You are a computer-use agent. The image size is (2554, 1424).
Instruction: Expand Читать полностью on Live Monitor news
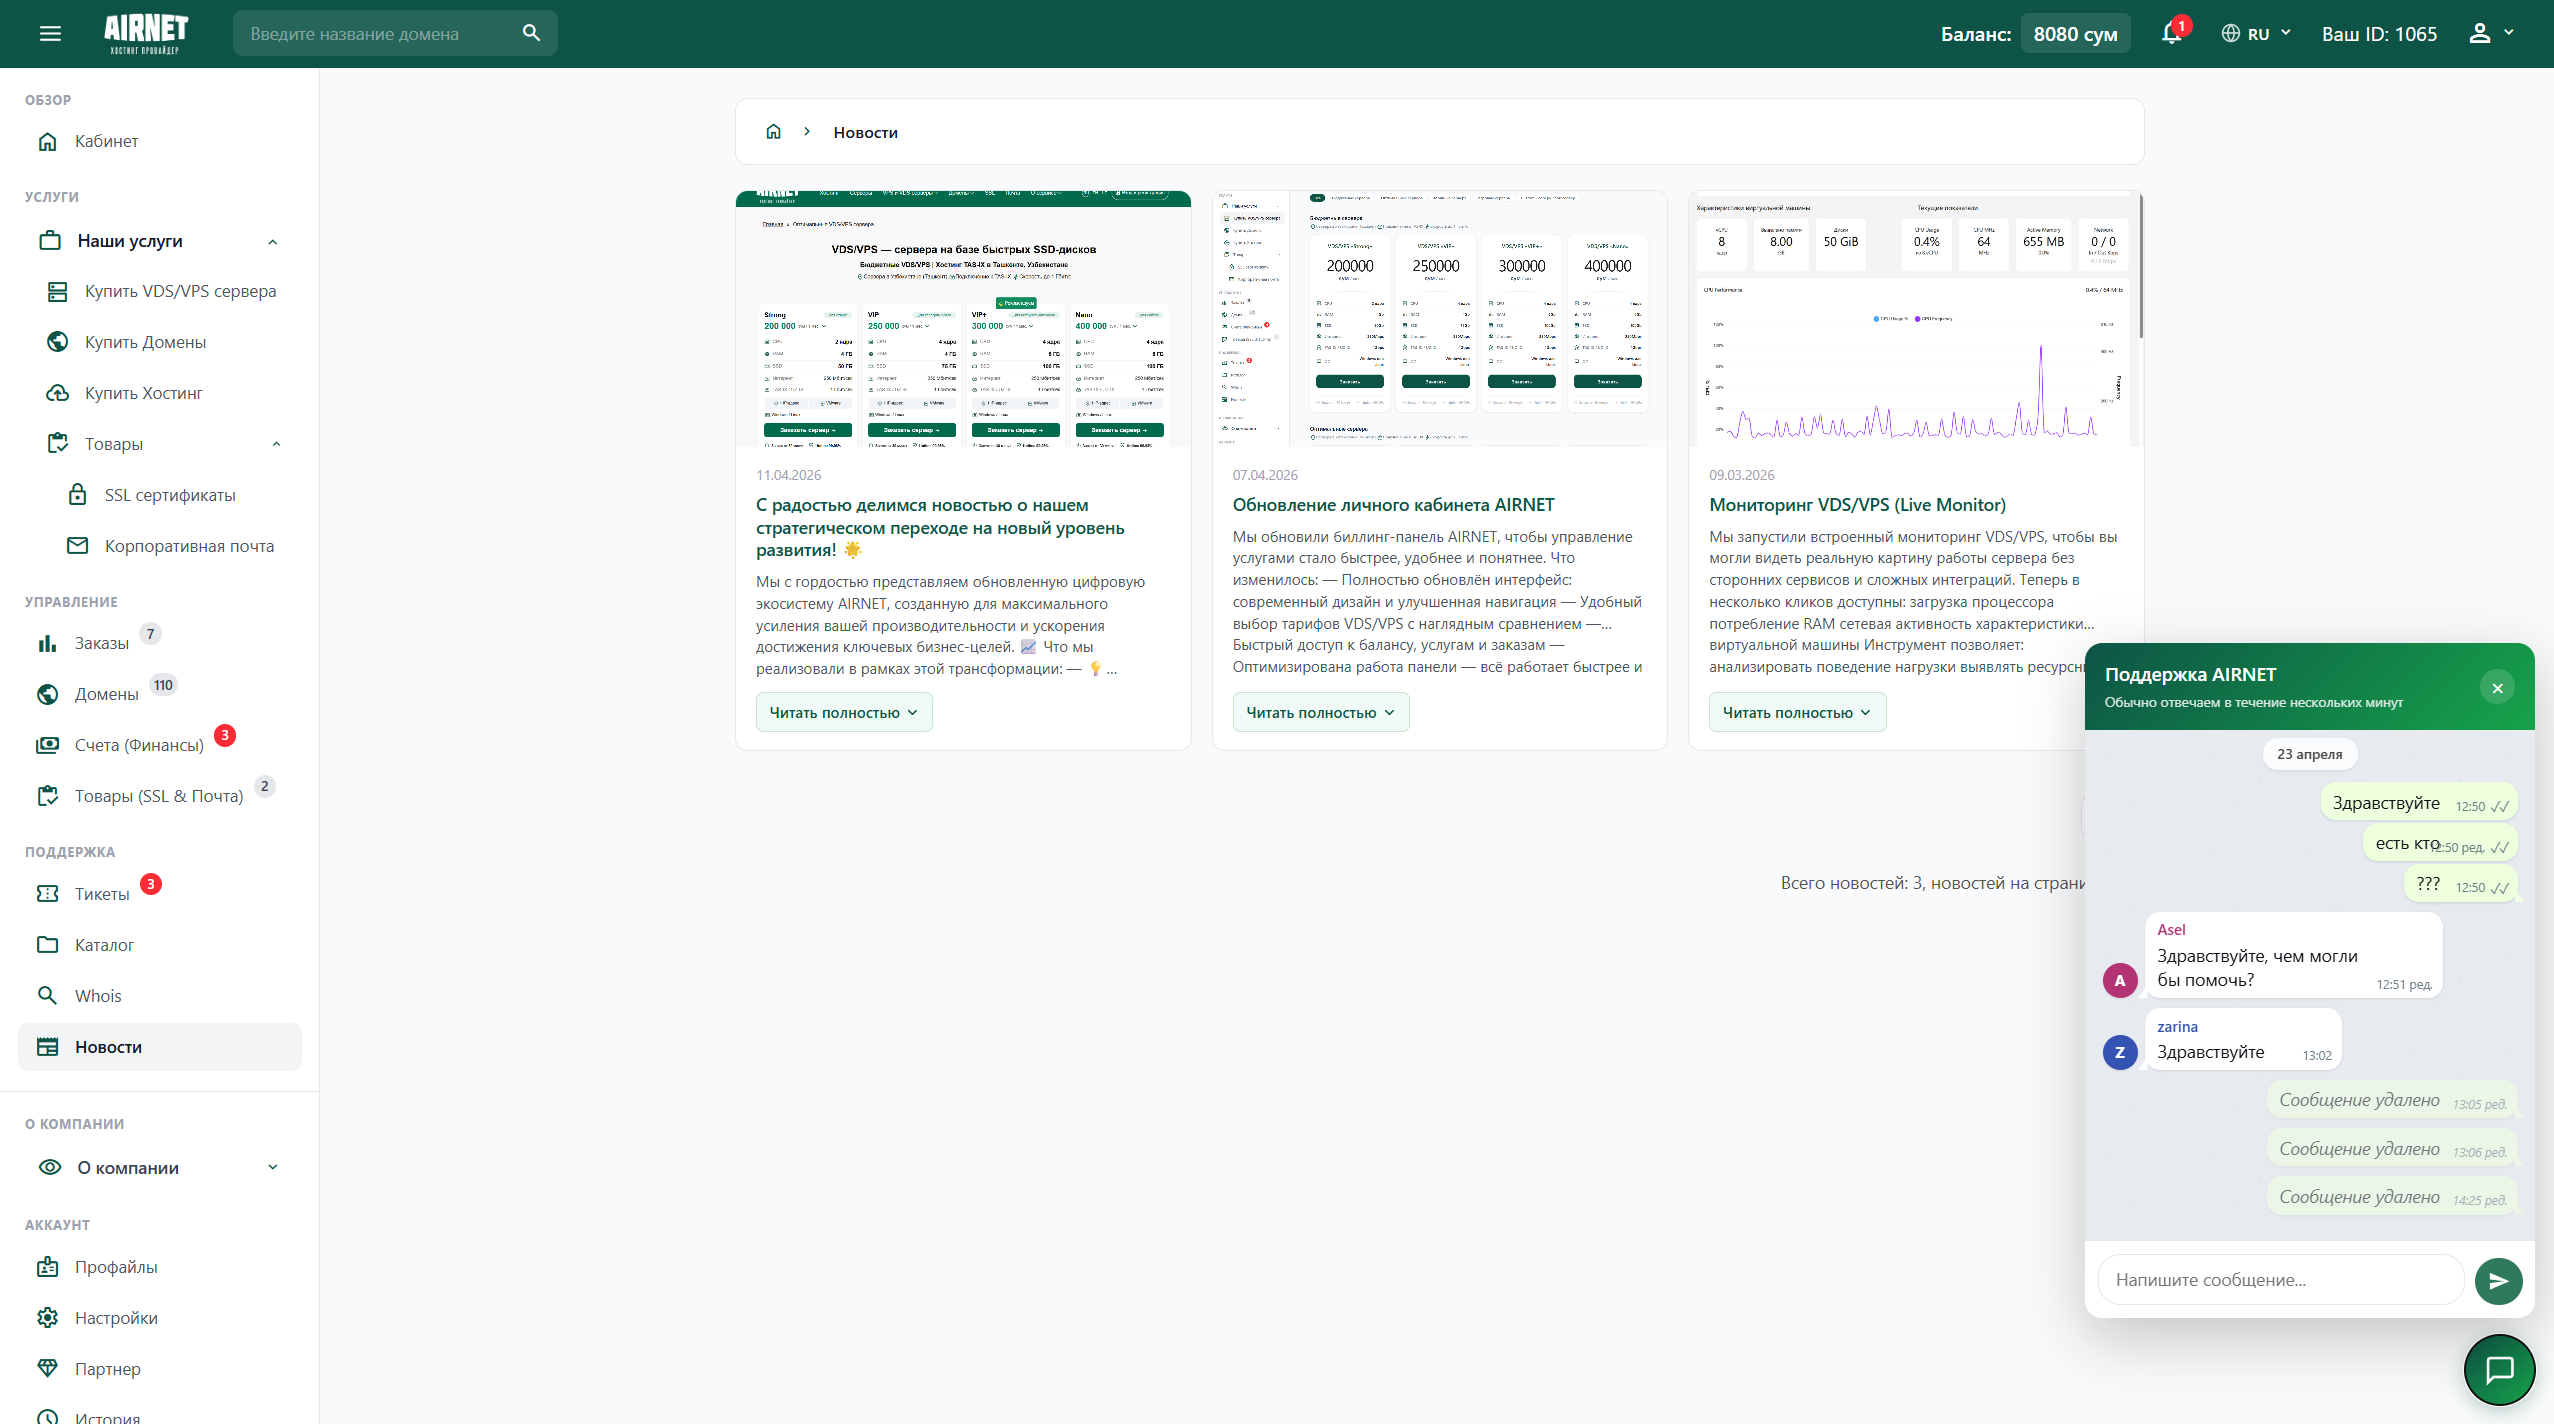1796,712
